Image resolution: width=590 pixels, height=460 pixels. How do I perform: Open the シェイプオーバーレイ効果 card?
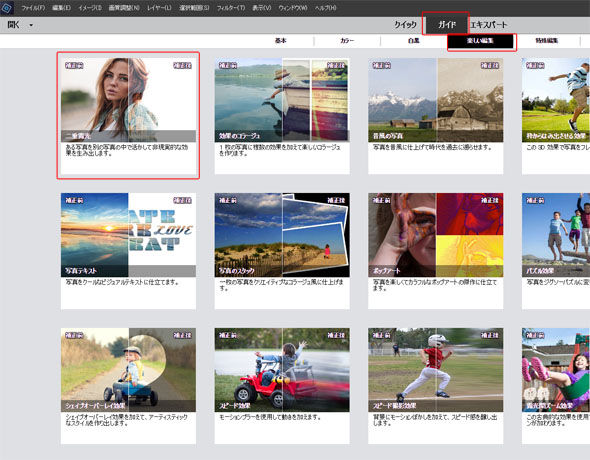point(128,386)
